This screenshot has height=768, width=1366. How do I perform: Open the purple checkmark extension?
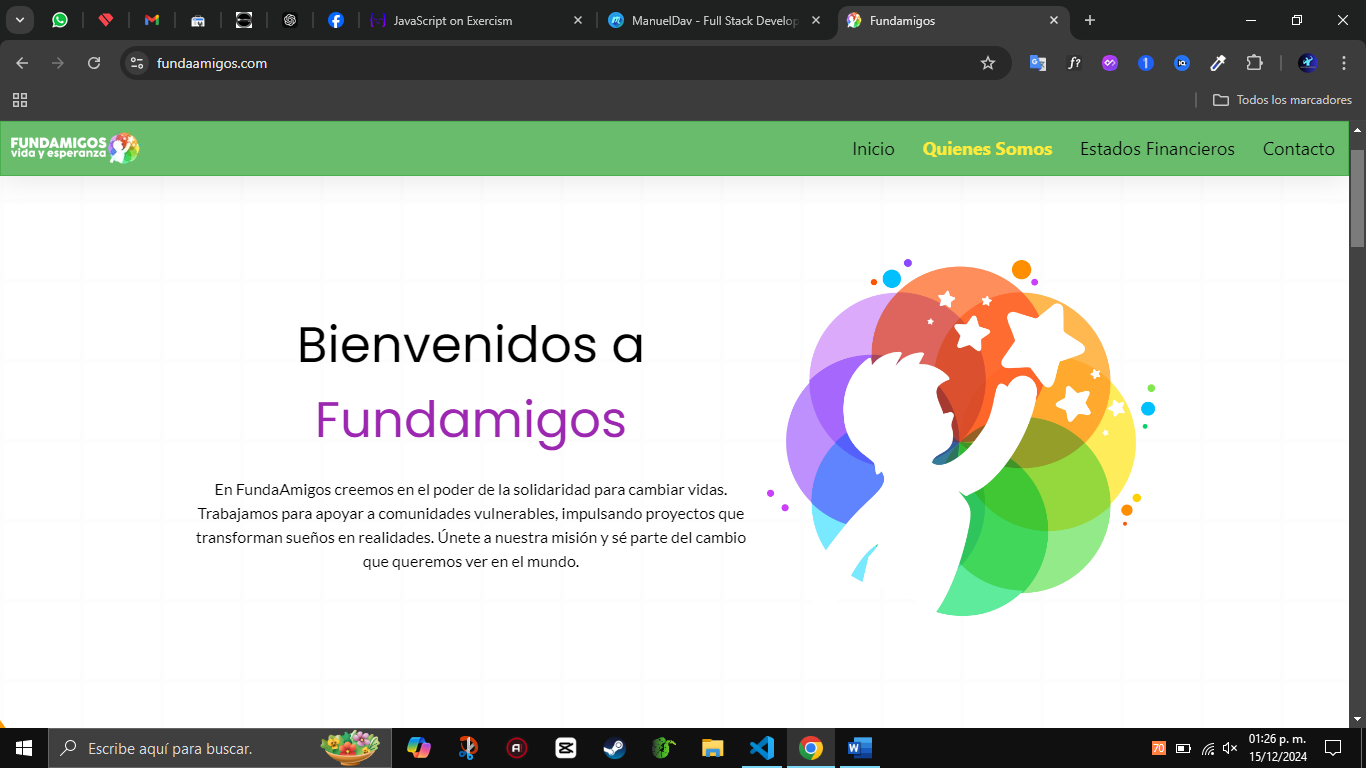pyautogui.click(x=1110, y=63)
